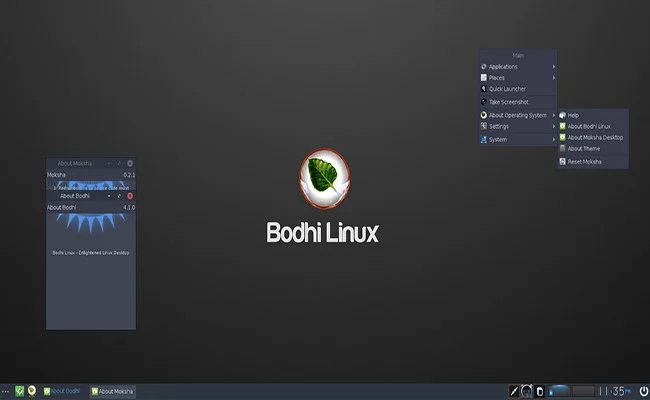650x400 pixels.
Task: Select About Operating System menu entry
Action: (518, 115)
